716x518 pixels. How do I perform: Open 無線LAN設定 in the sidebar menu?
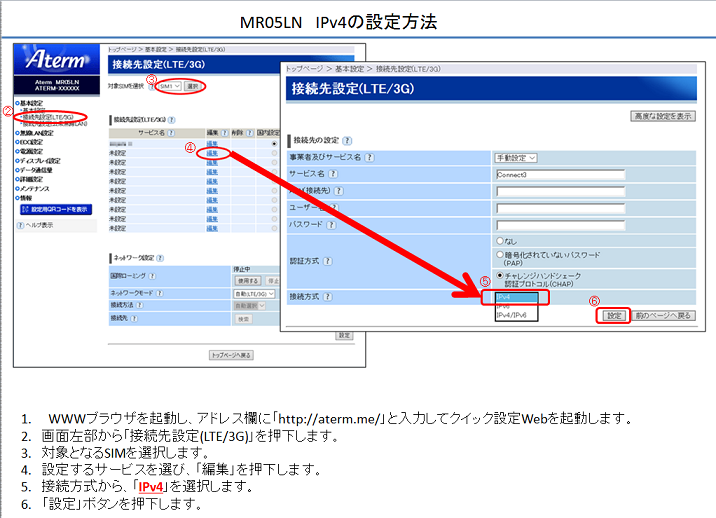[35, 133]
